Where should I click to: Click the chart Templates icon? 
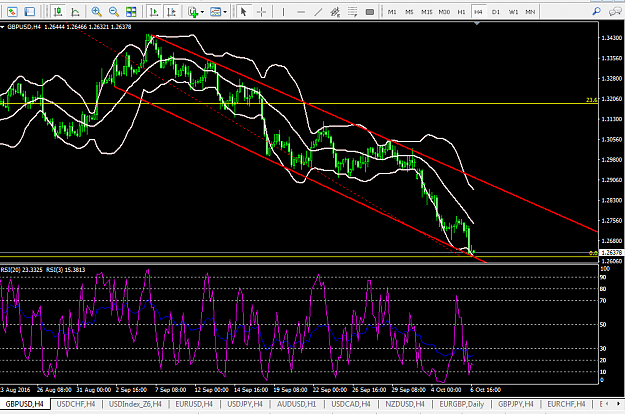point(215,12)
